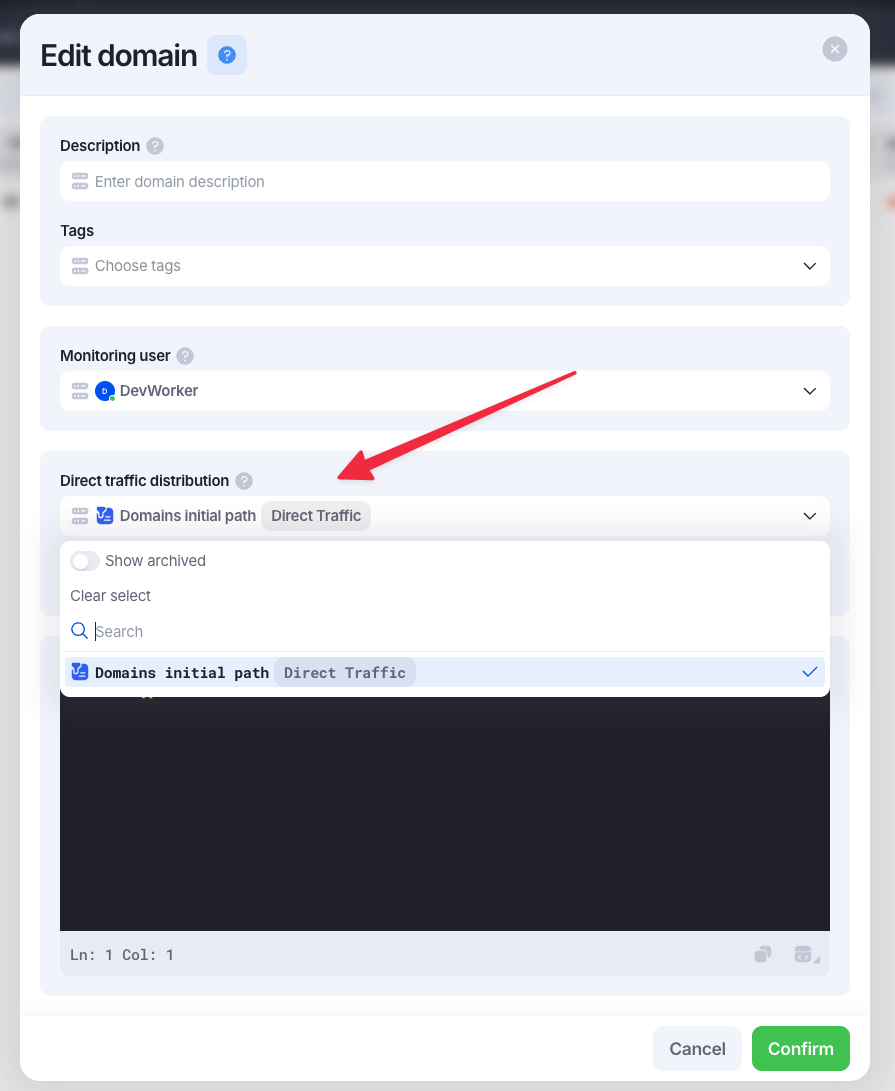Select Domains initial path Direct Traffic option
Viewport: 895px width, 1091px height.
[x=445, y=672]
